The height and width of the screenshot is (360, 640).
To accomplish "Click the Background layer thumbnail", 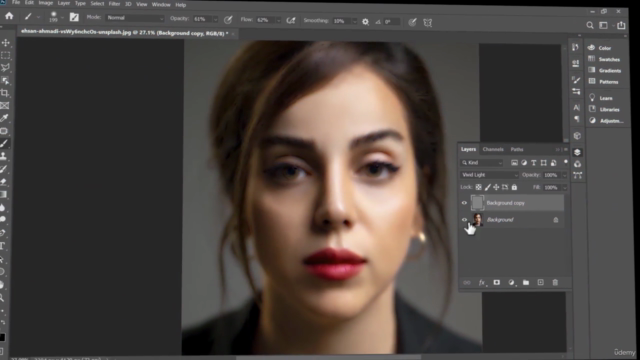I will click(x=477, y=220).
